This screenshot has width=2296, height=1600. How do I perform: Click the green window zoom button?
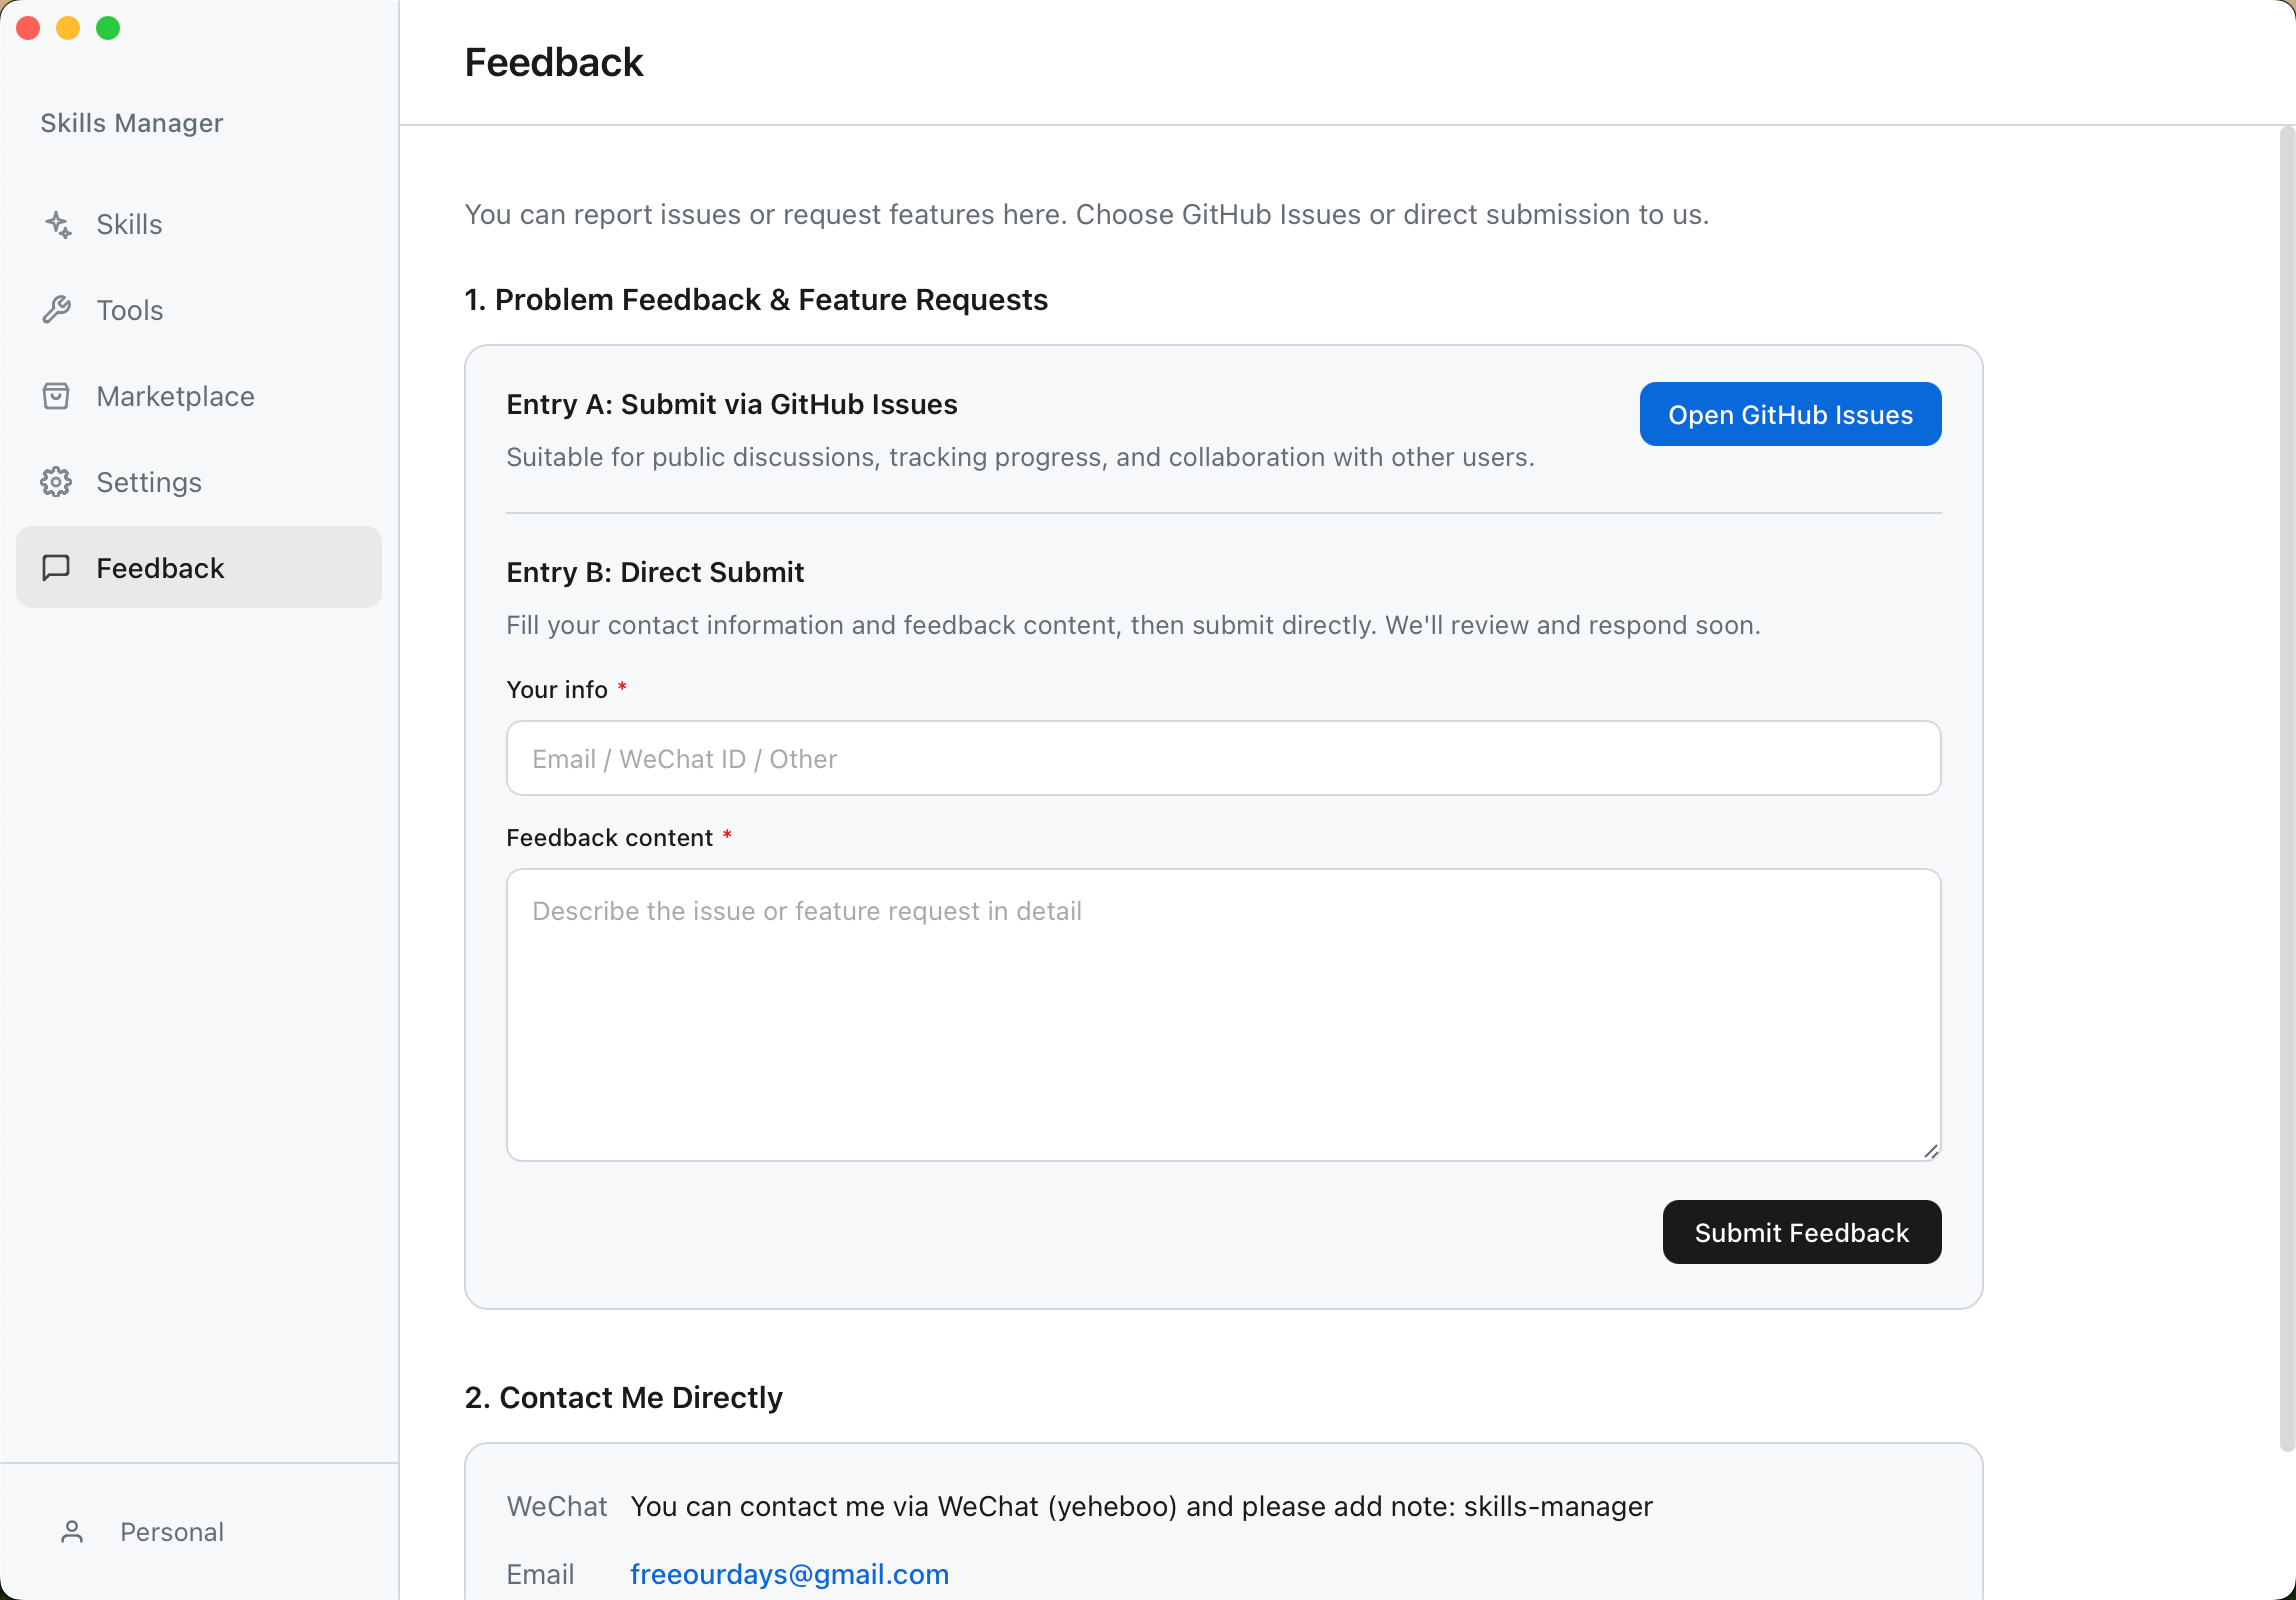pyautogui.click(x=108, y=28)
